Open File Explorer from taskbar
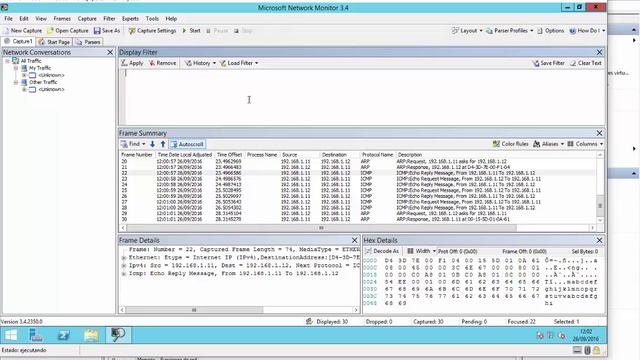 click(91, 336)
